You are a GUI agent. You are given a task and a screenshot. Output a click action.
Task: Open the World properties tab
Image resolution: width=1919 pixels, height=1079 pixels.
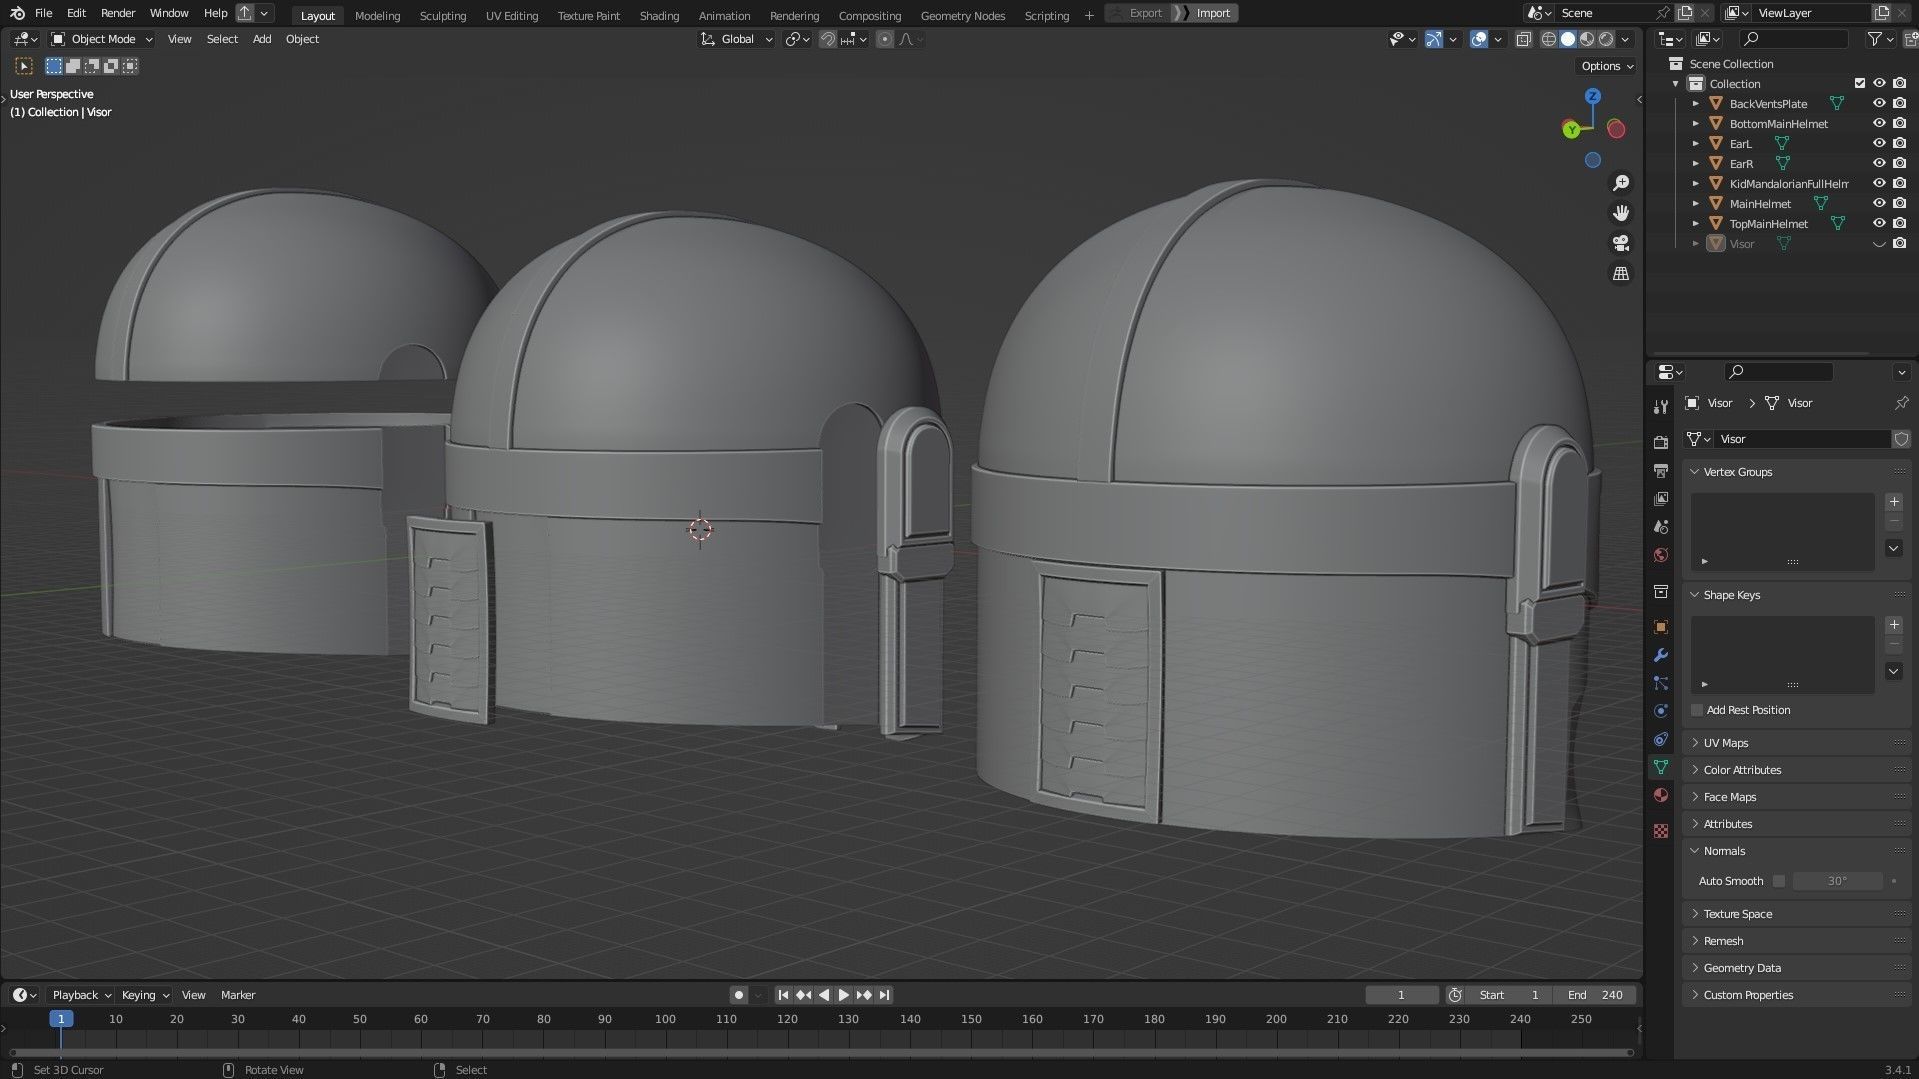[1661, 555]
